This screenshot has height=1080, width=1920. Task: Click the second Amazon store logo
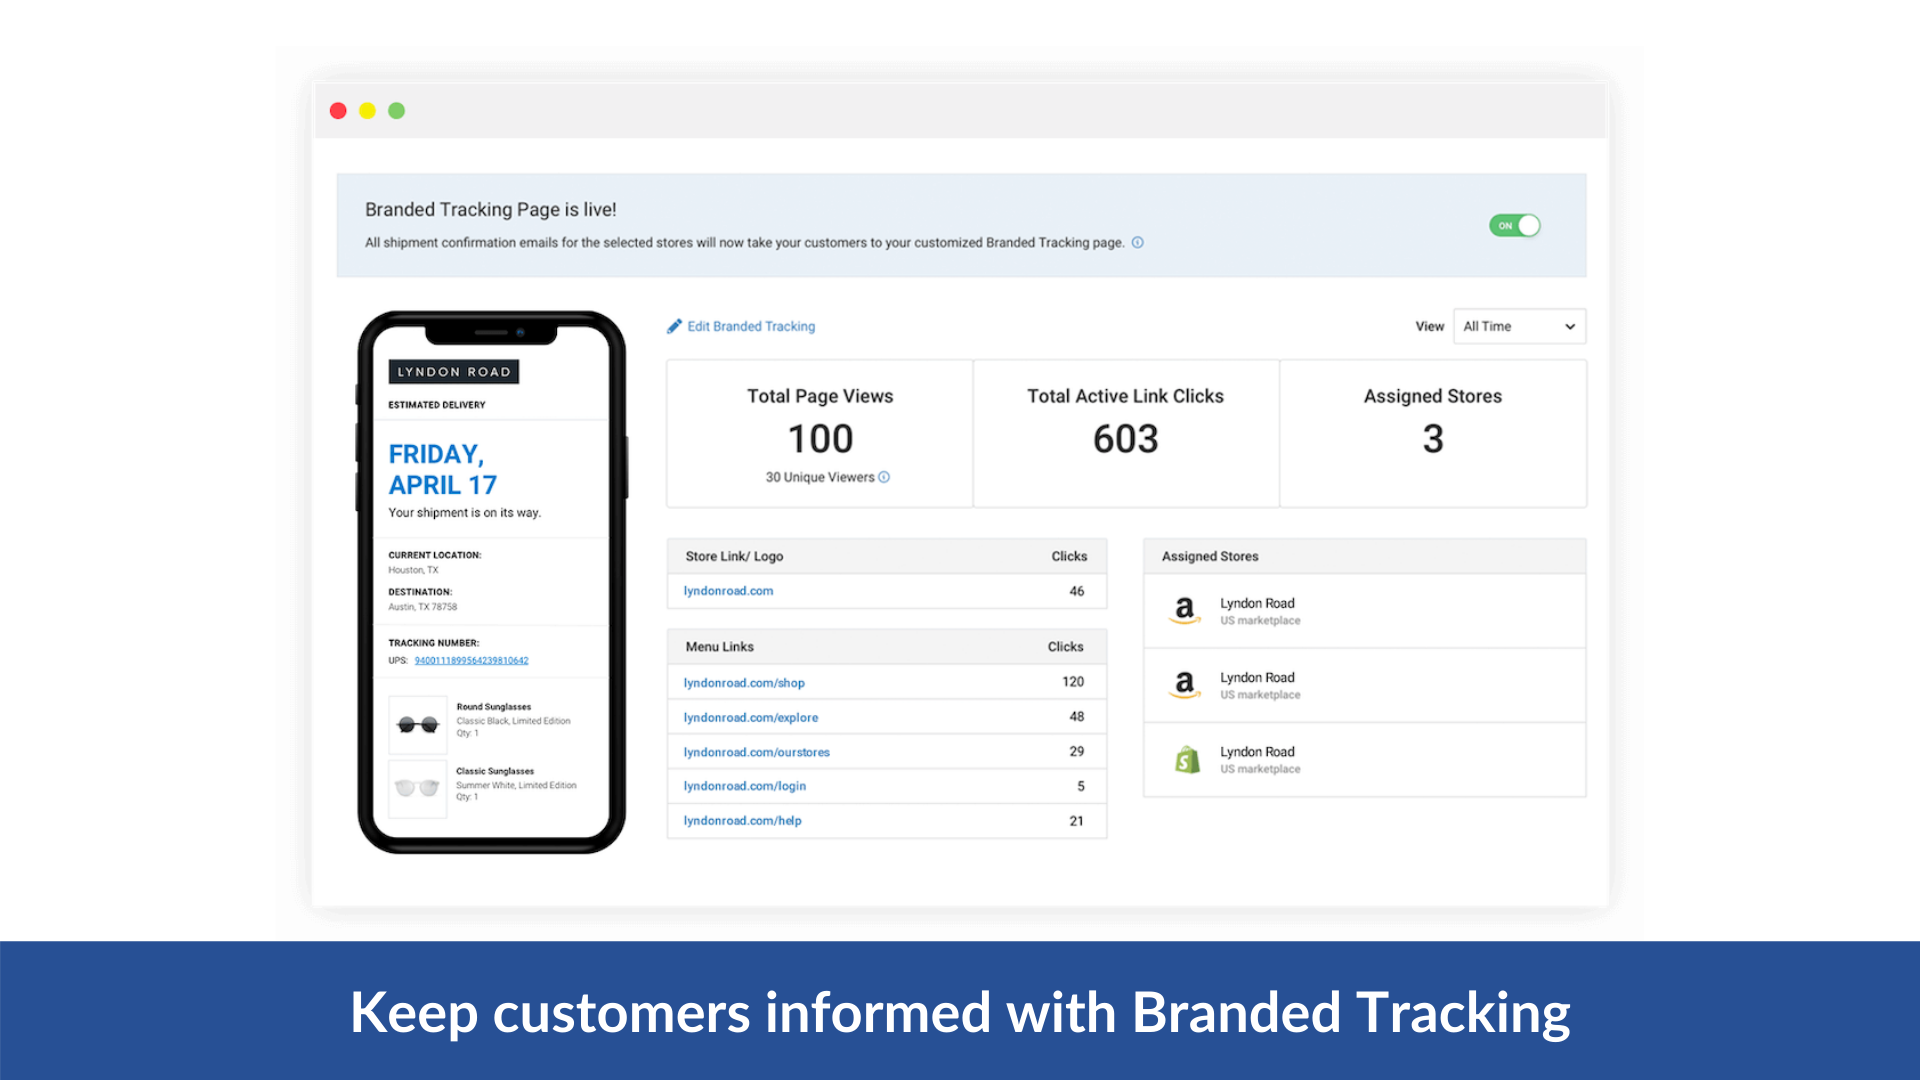(1185, 685)
